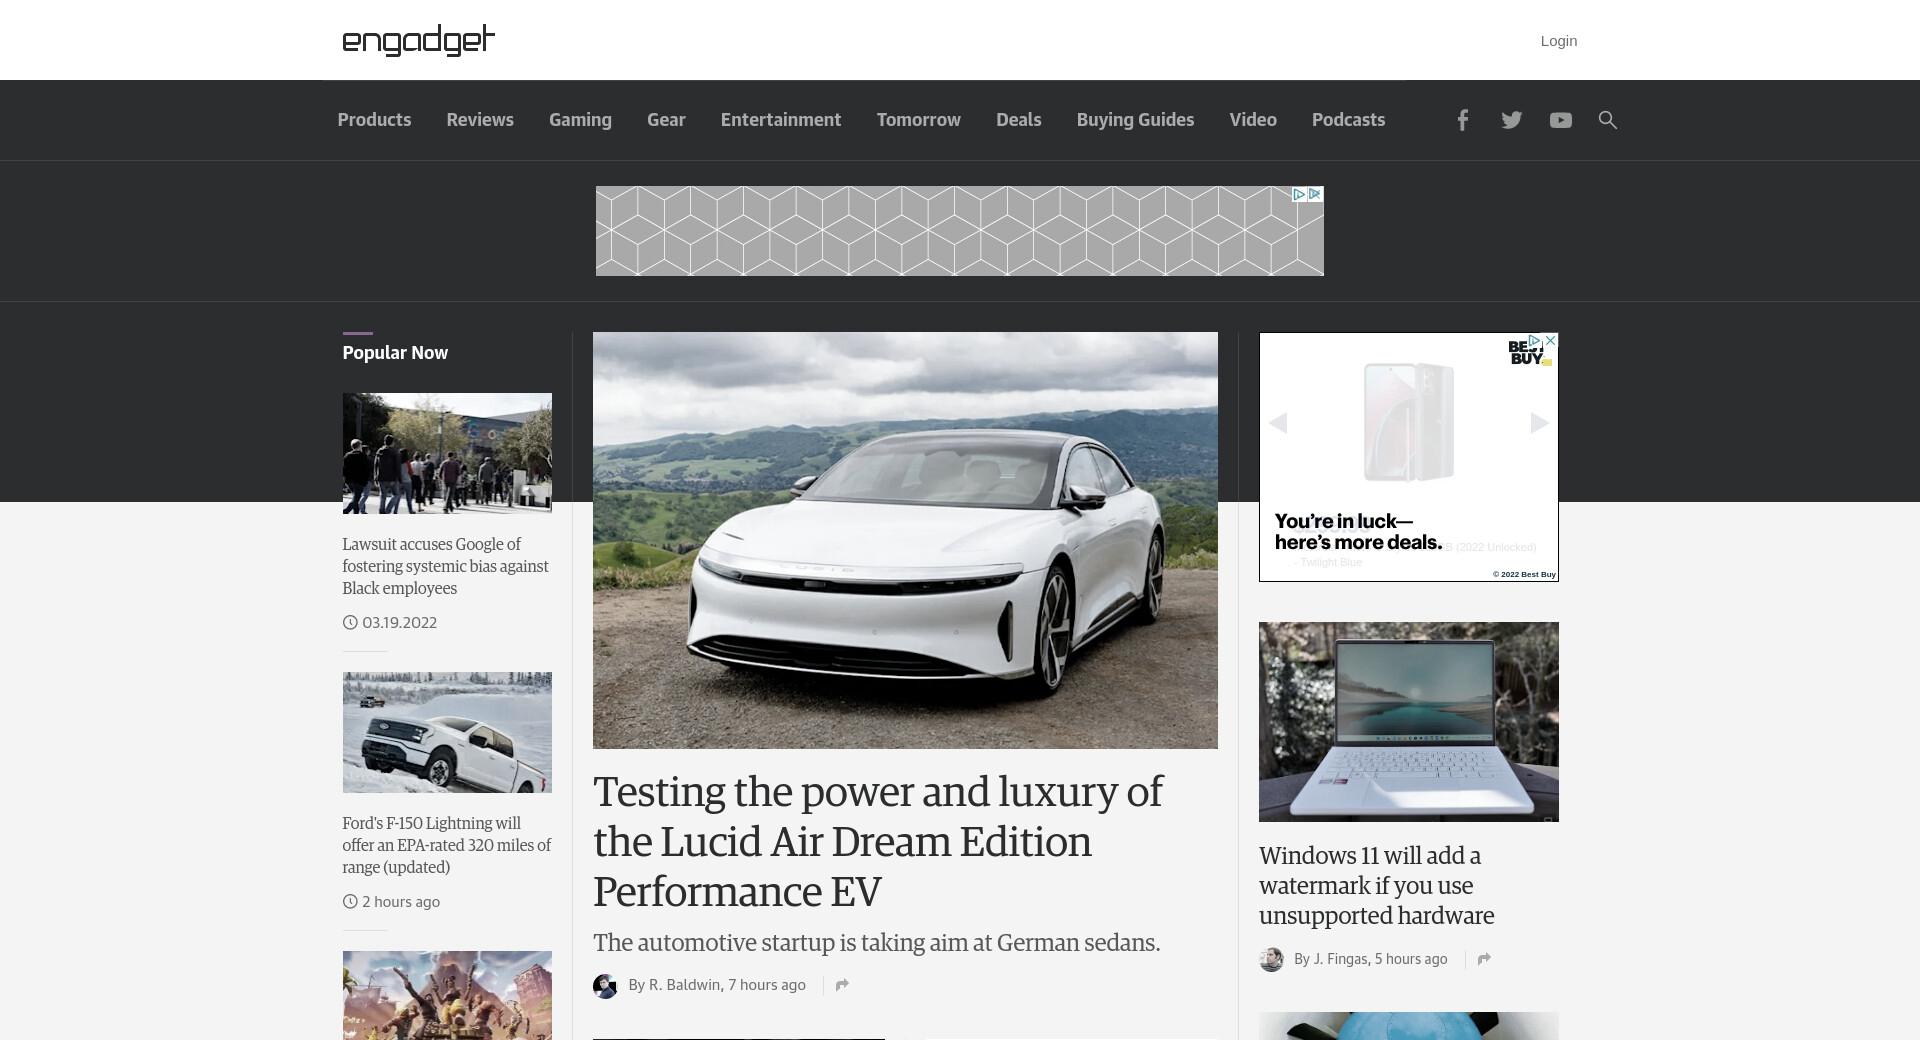Open the Google lawsuit article link

[445, 566]
